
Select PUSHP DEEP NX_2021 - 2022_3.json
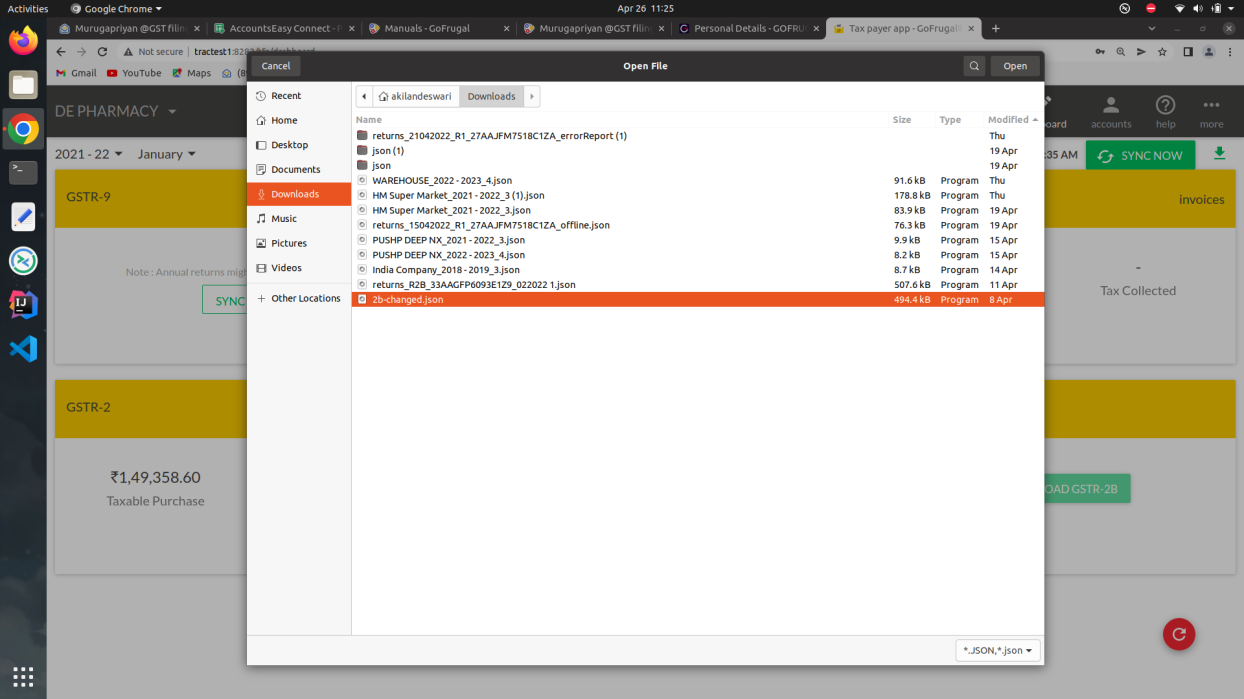pos(698,240)
